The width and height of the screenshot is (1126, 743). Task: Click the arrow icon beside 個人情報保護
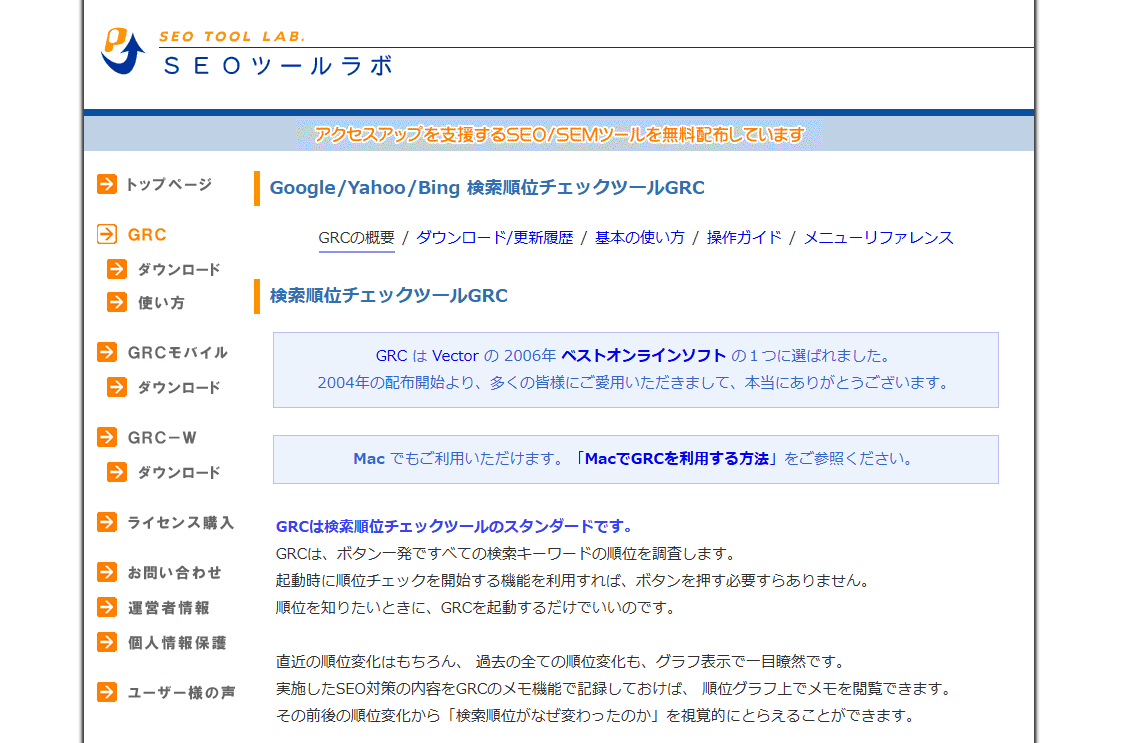click(x=107, y=642)
